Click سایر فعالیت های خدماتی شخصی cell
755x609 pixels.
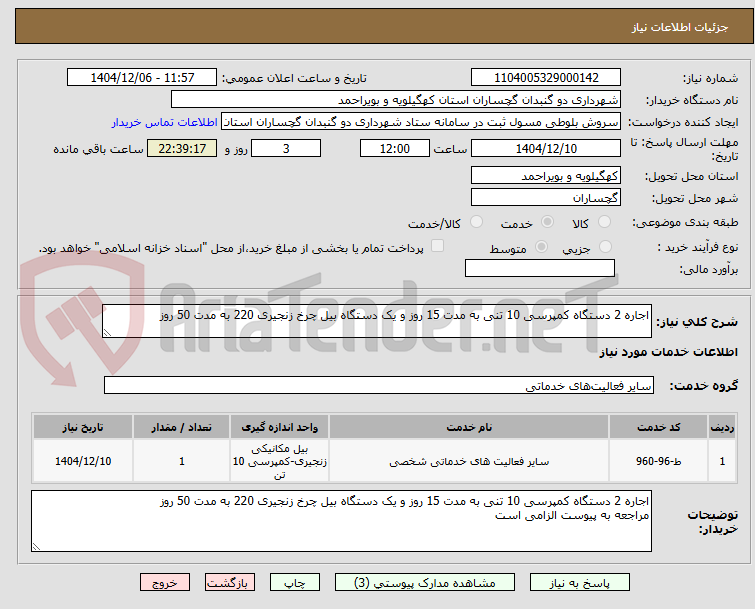tap(469, 461)
